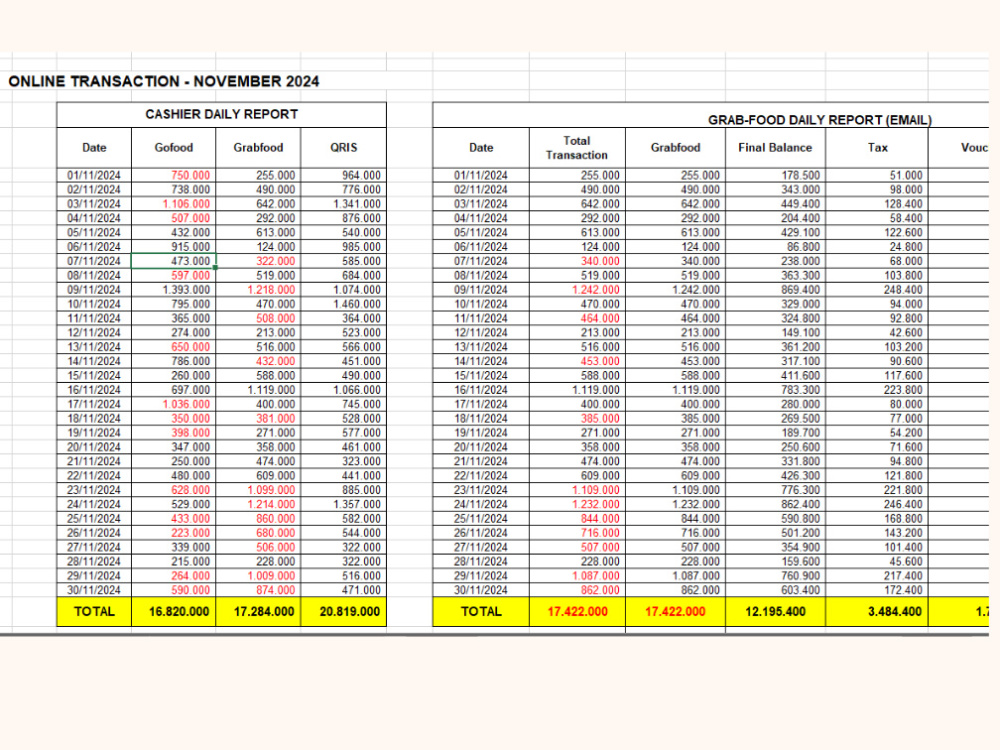Select Tax value 51.000
1000x750 pixels.
[x=906, y=175]
